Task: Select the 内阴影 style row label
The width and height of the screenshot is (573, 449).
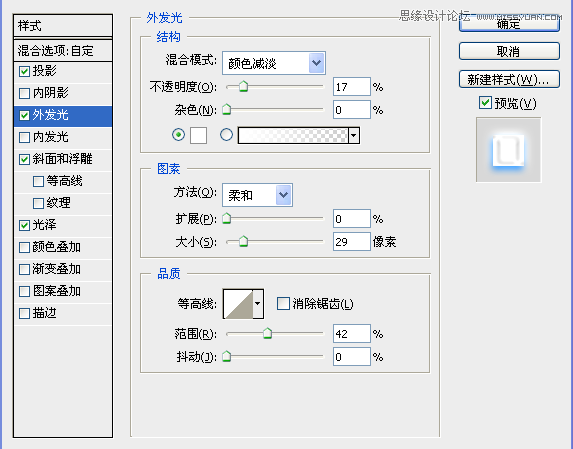Action: (x=50, y=93)
